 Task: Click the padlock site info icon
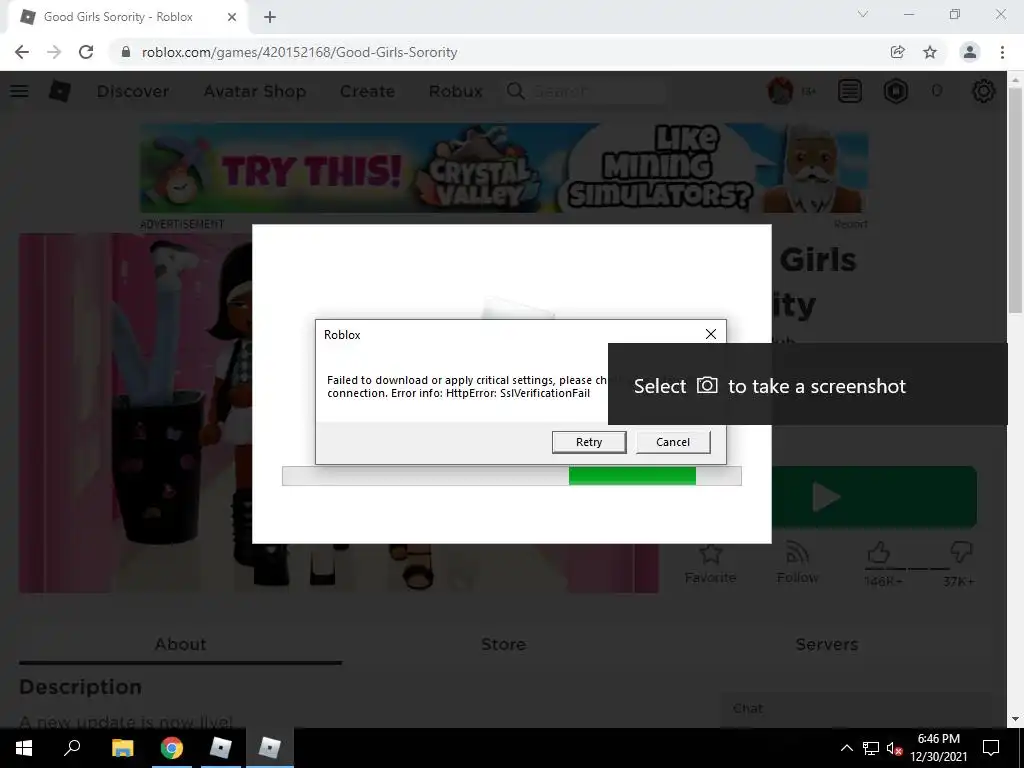[x=125, y=52]
